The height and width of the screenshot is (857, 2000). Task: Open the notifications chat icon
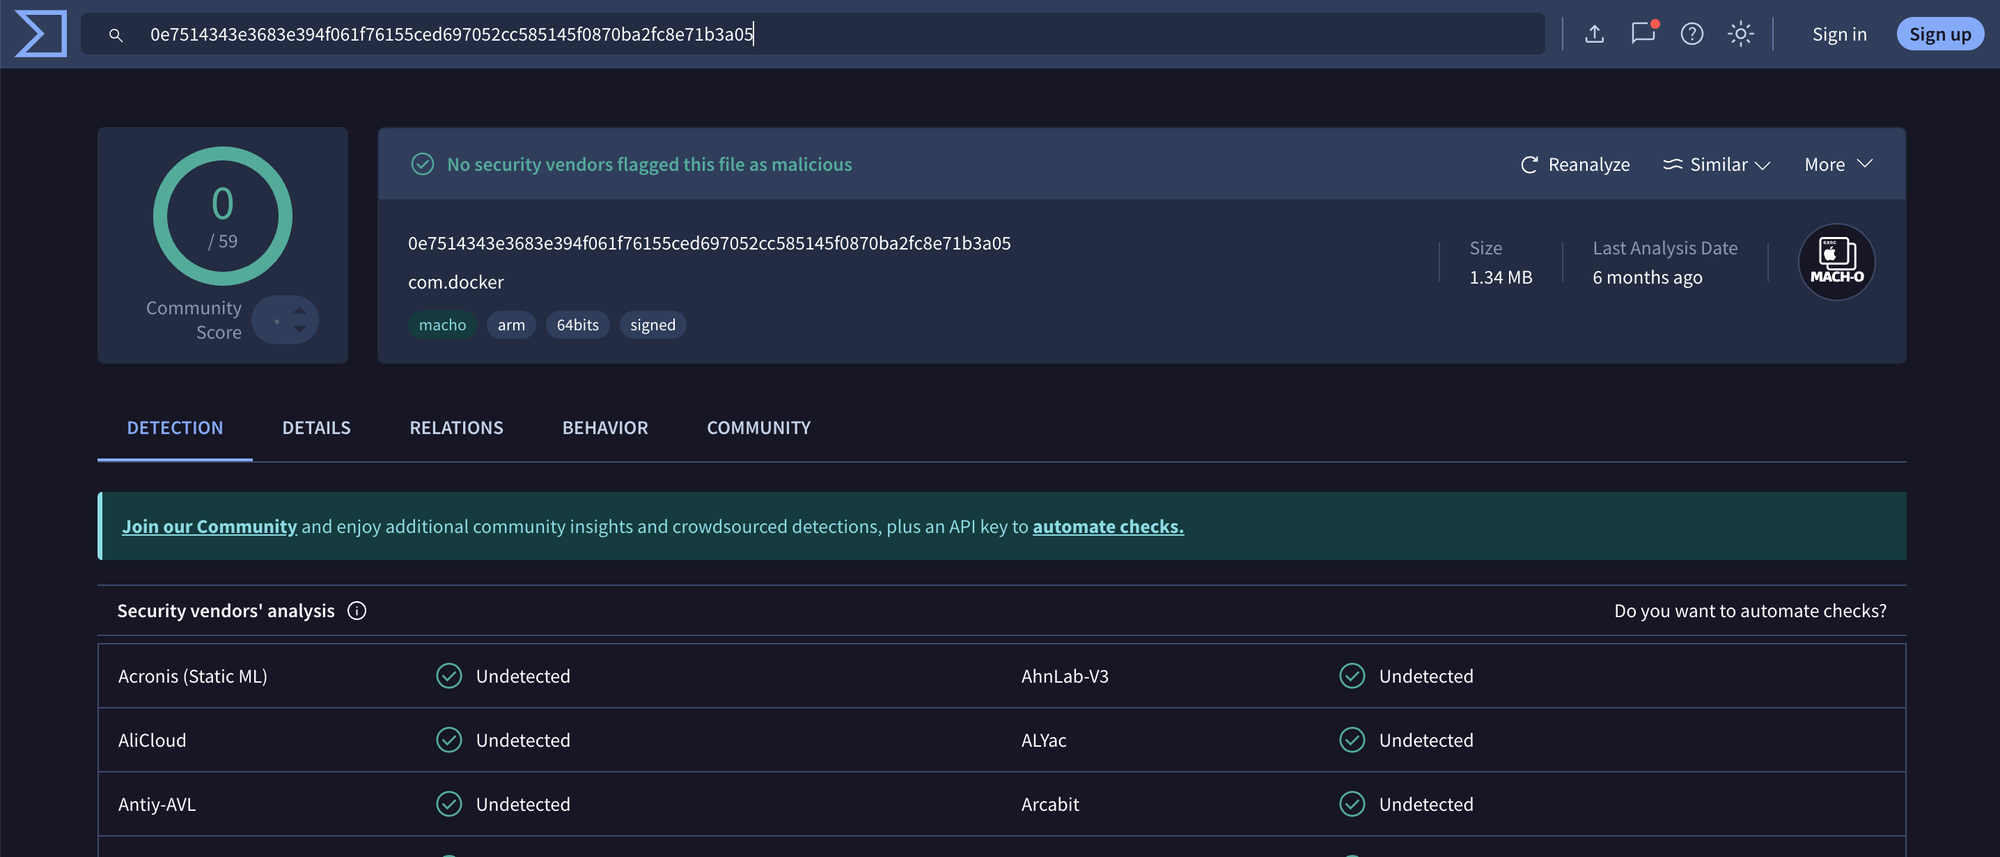(x=1643, y=33)
